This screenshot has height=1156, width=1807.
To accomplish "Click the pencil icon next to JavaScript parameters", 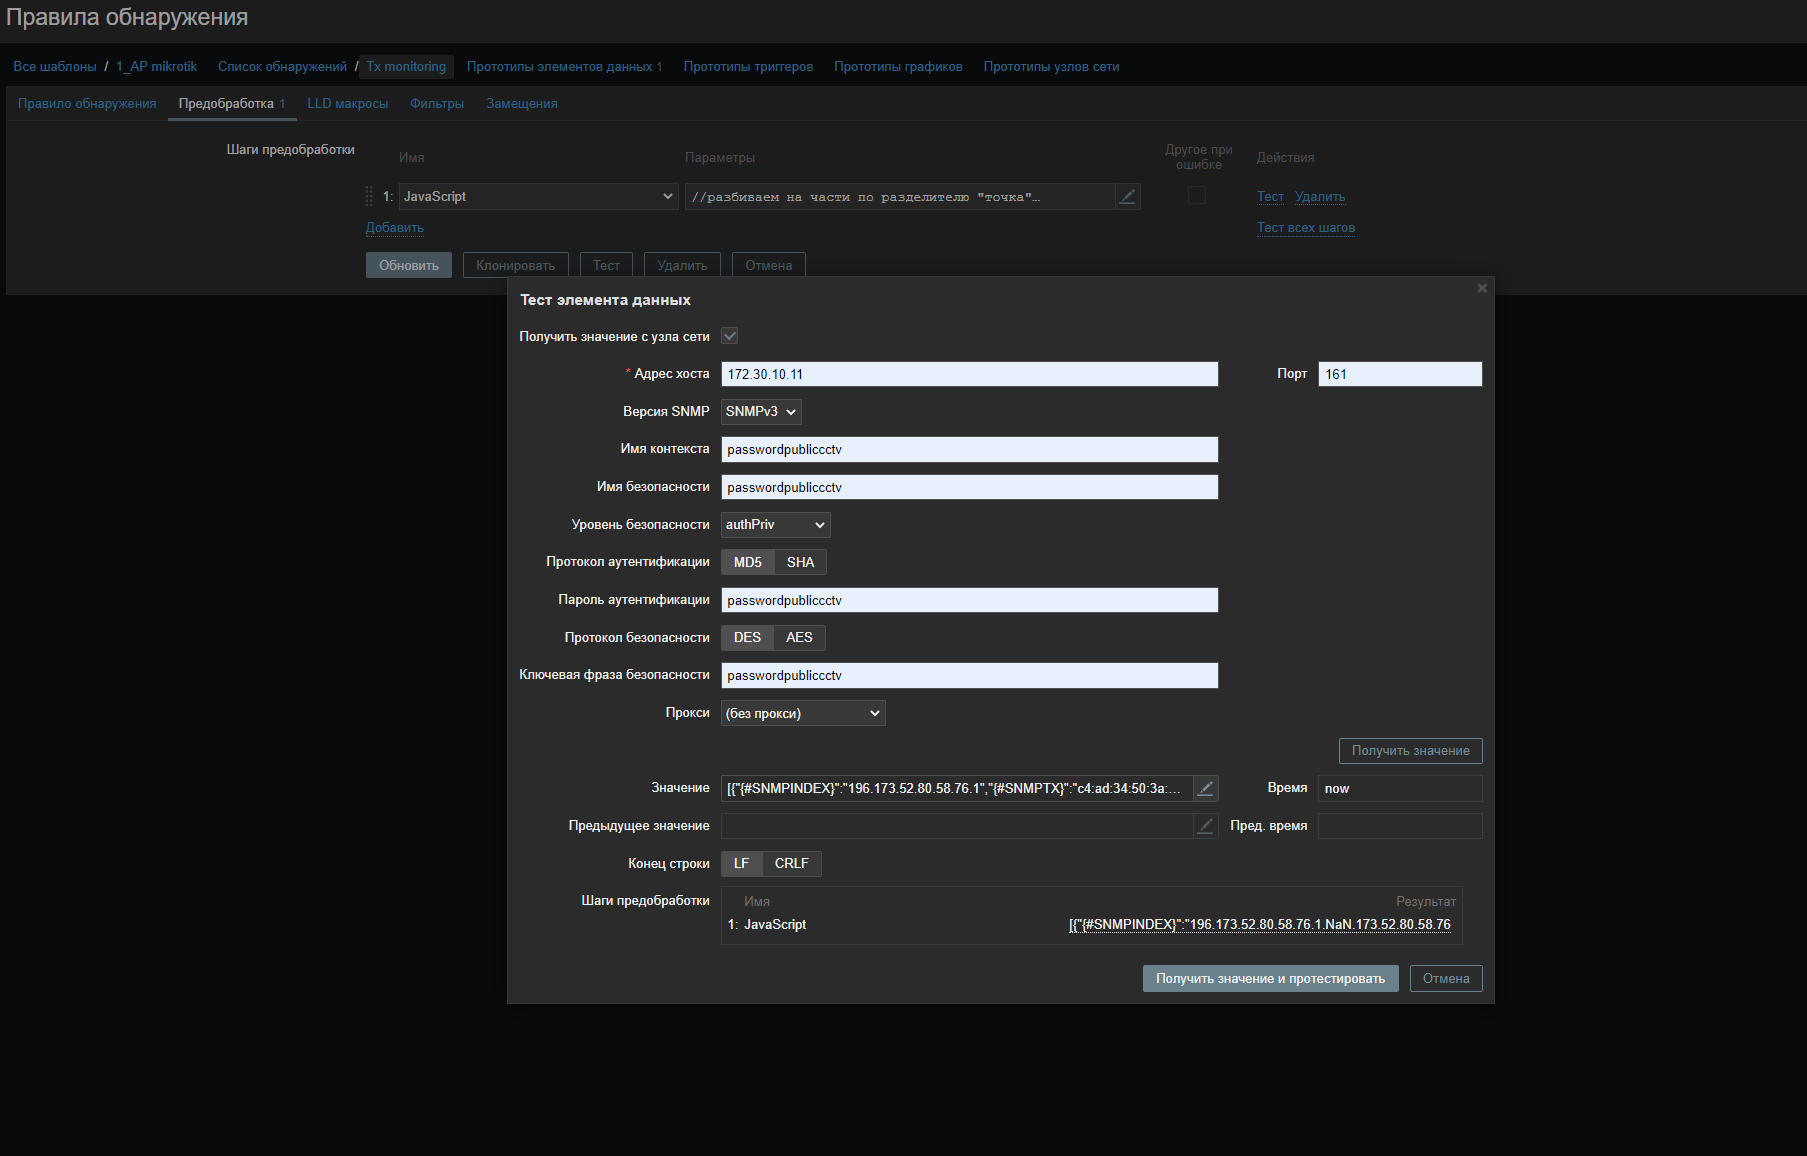I will (x=1127, y=197).
